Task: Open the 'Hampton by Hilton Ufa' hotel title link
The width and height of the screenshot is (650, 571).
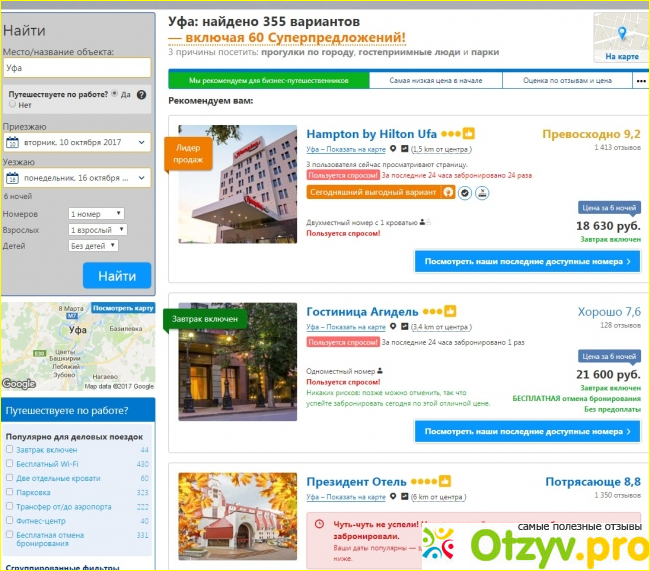Action: [x=371, y=134]
